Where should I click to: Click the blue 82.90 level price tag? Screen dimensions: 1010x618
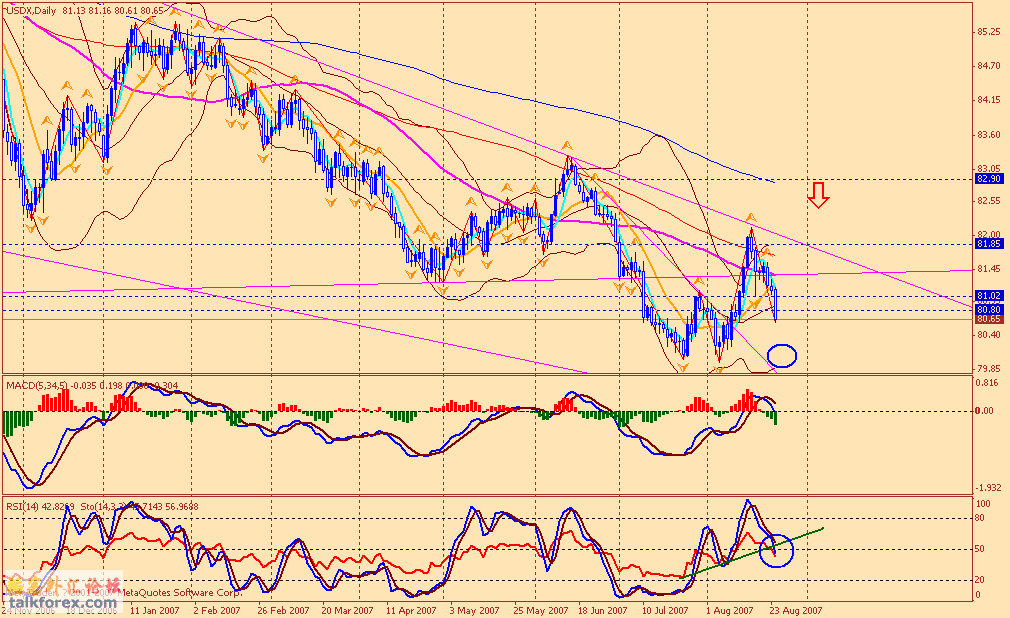pyautogui.click(x=989, y=179)
